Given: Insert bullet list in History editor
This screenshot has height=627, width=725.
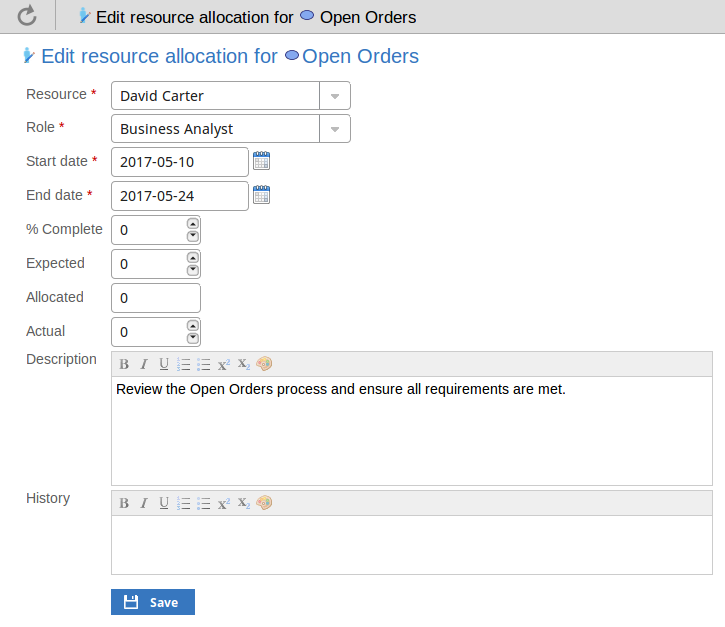Looking at the screenshot, I should coord(204,503).
